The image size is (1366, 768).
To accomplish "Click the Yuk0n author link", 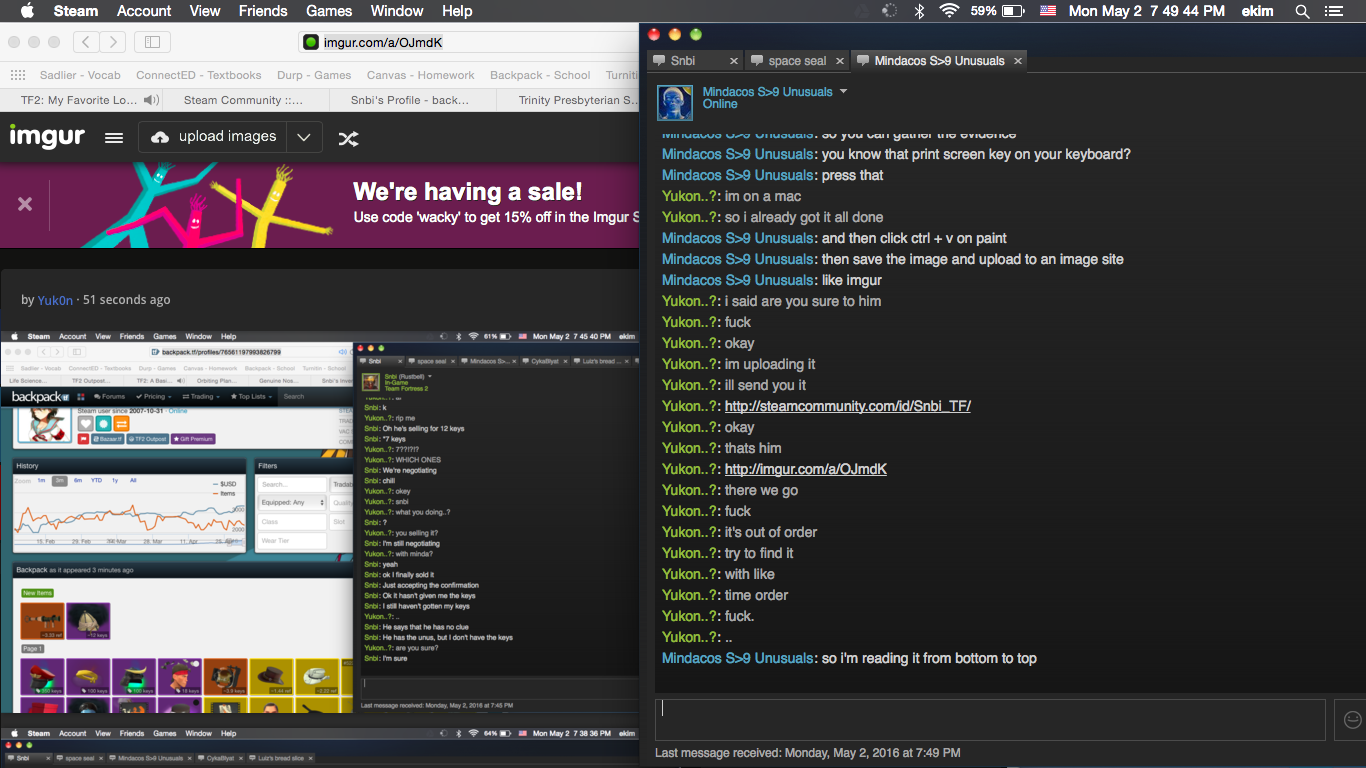I will (55, 300).
